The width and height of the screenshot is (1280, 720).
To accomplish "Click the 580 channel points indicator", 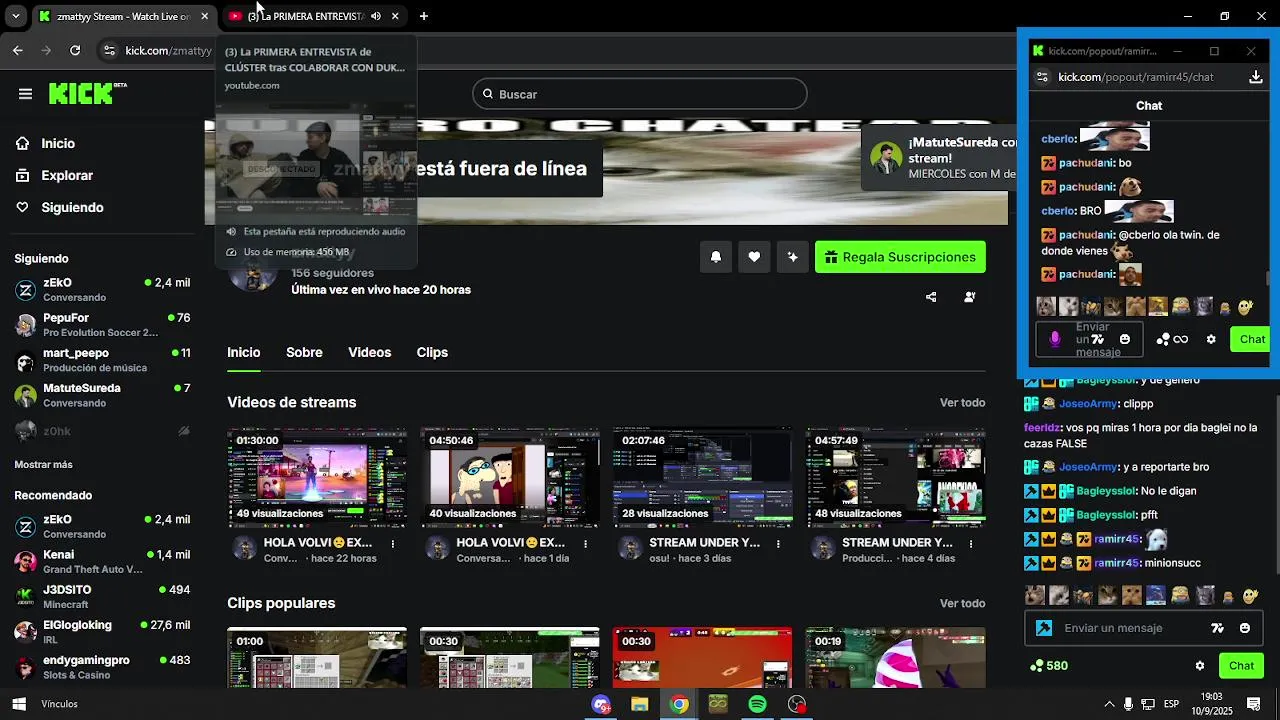I will (x=1049, y=666).
